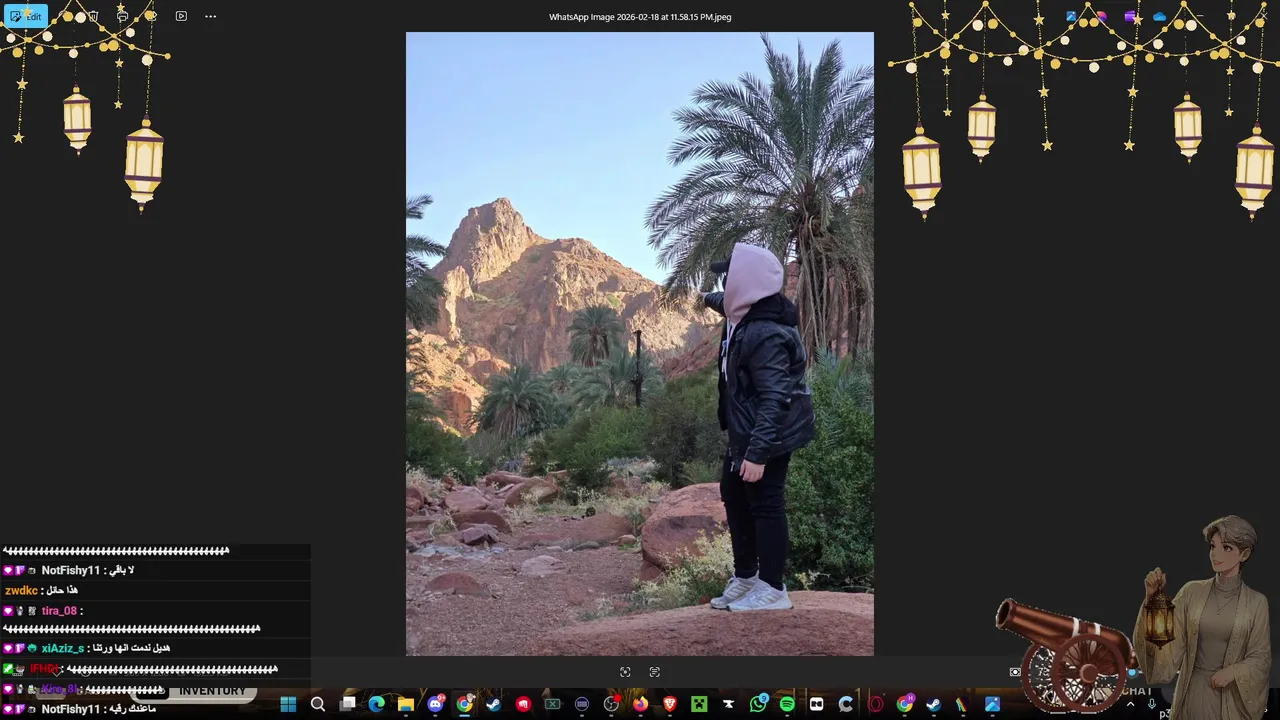Open Minecraft from the taskbar
Screen dimensions: 1280x720
[x=699, y=704]
